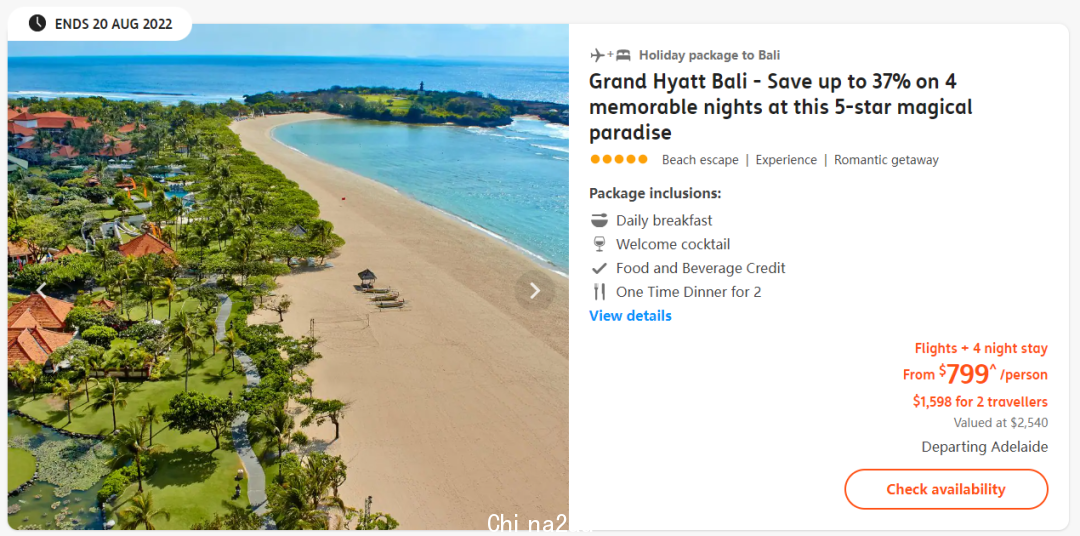Select the Romantic getaway tag
This screenshot has width=1080, height=536.
point(886,160)
